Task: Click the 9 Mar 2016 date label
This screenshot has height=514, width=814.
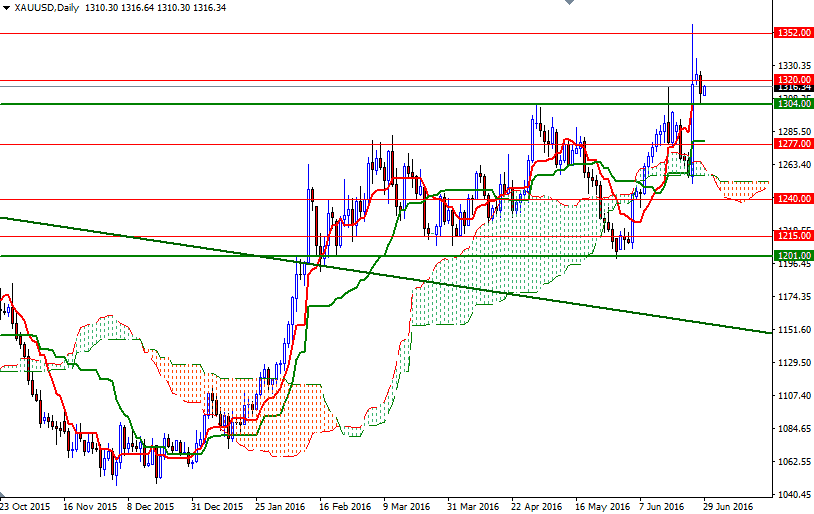Action: pos(408,506)
